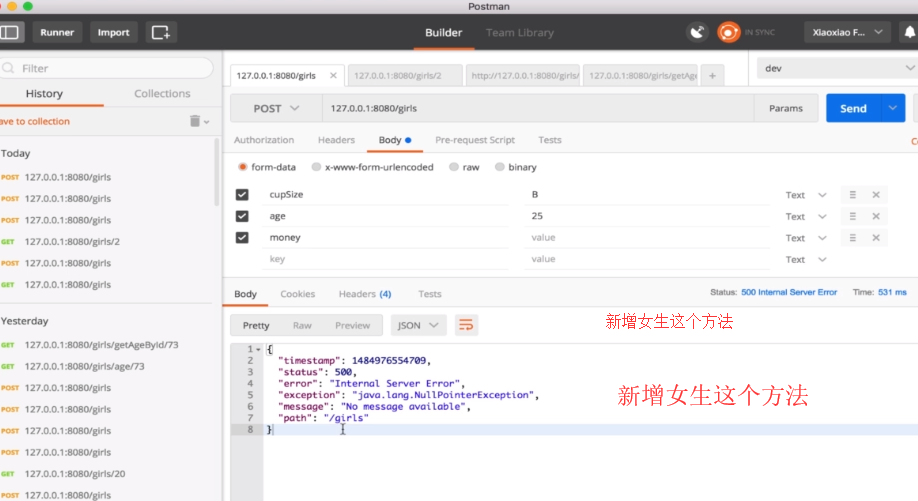Open bulk menu for age row

point(852,217)
